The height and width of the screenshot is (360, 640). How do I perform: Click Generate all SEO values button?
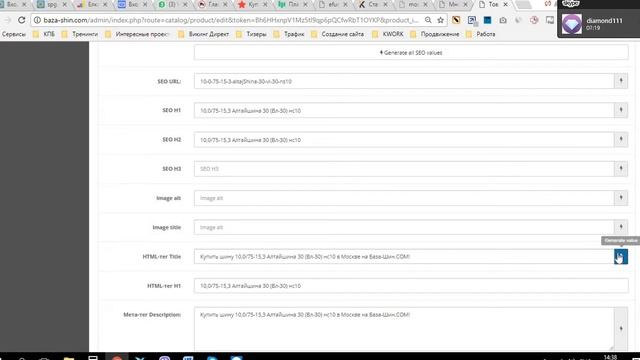411,53
